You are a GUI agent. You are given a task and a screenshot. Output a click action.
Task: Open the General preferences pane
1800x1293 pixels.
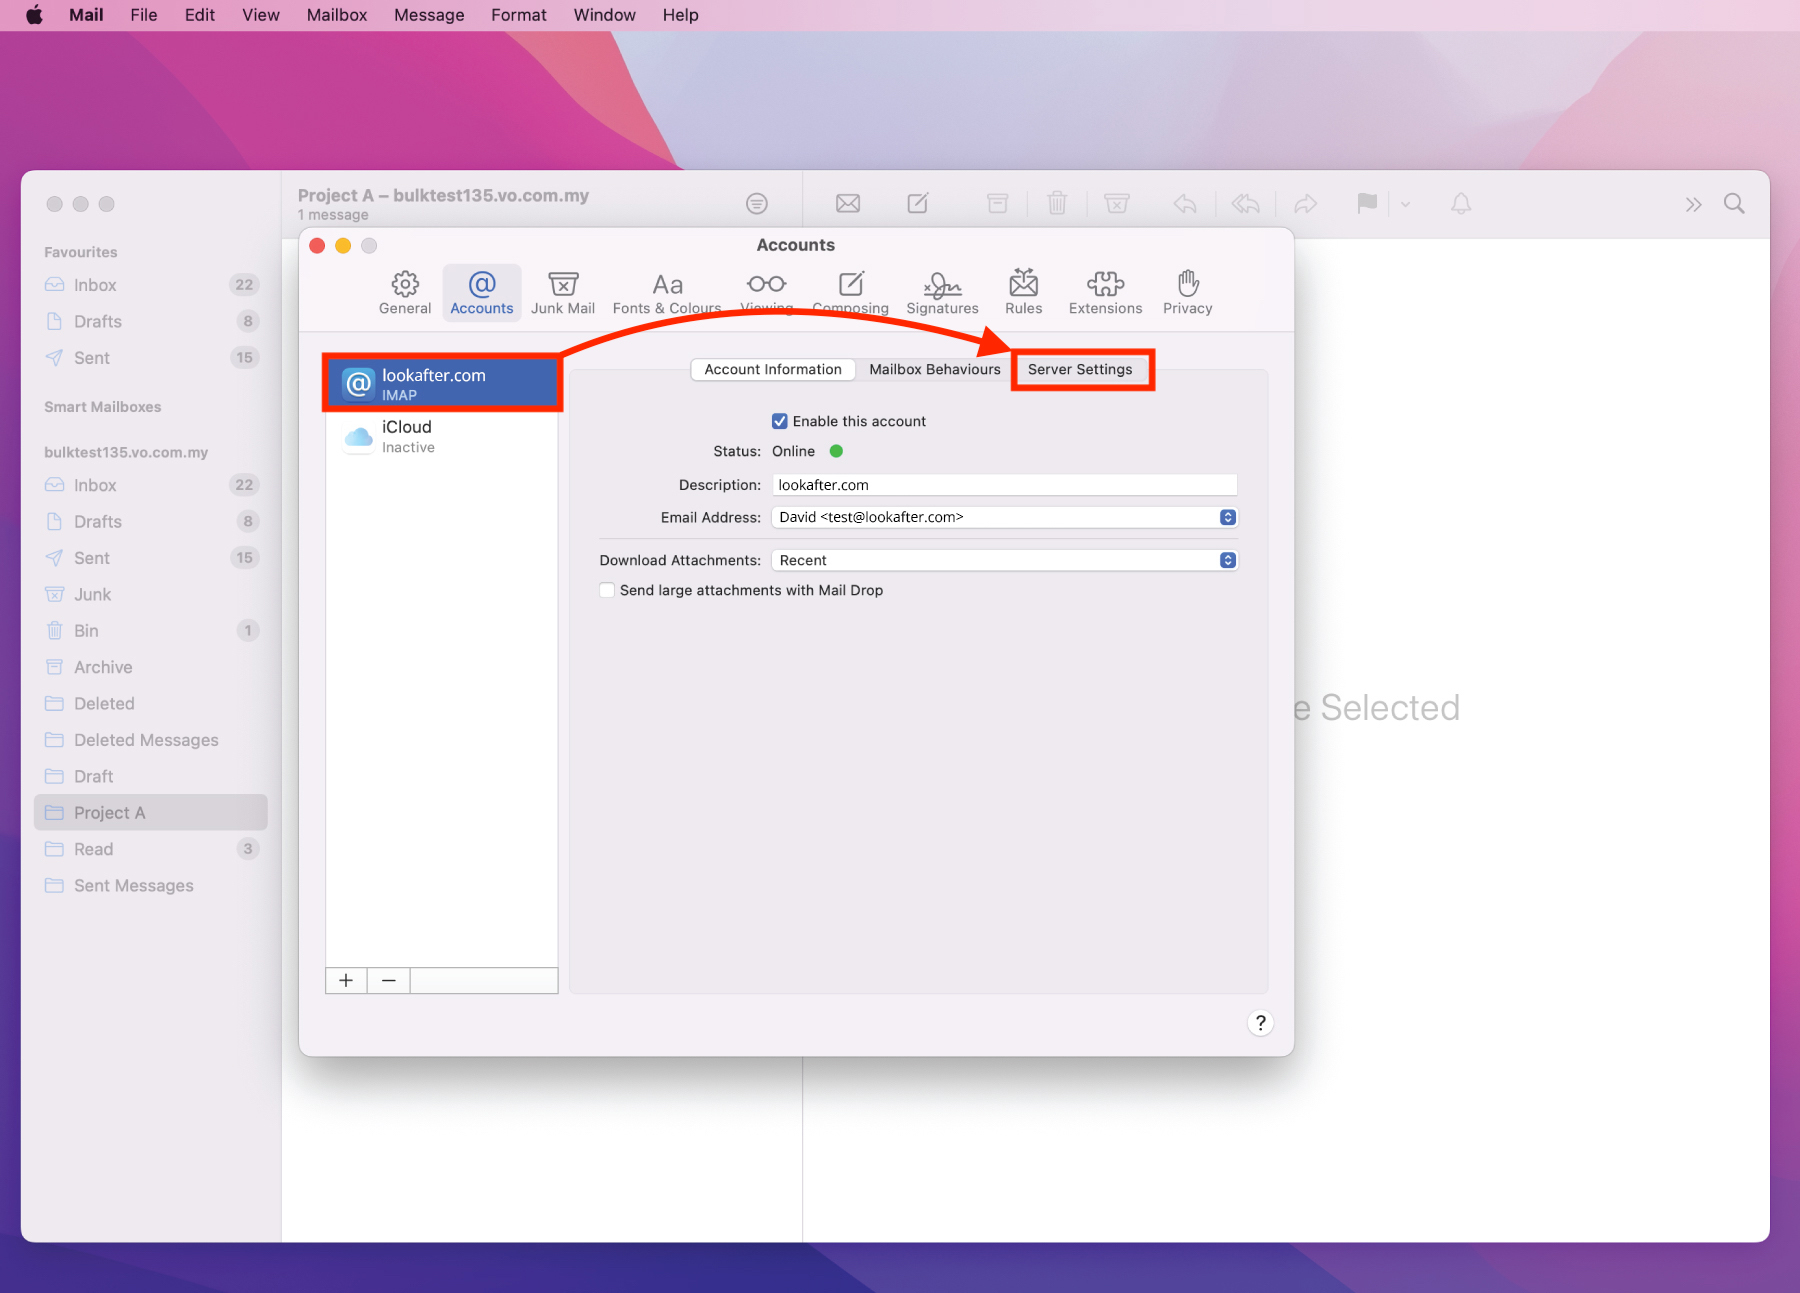pos(405,292)
